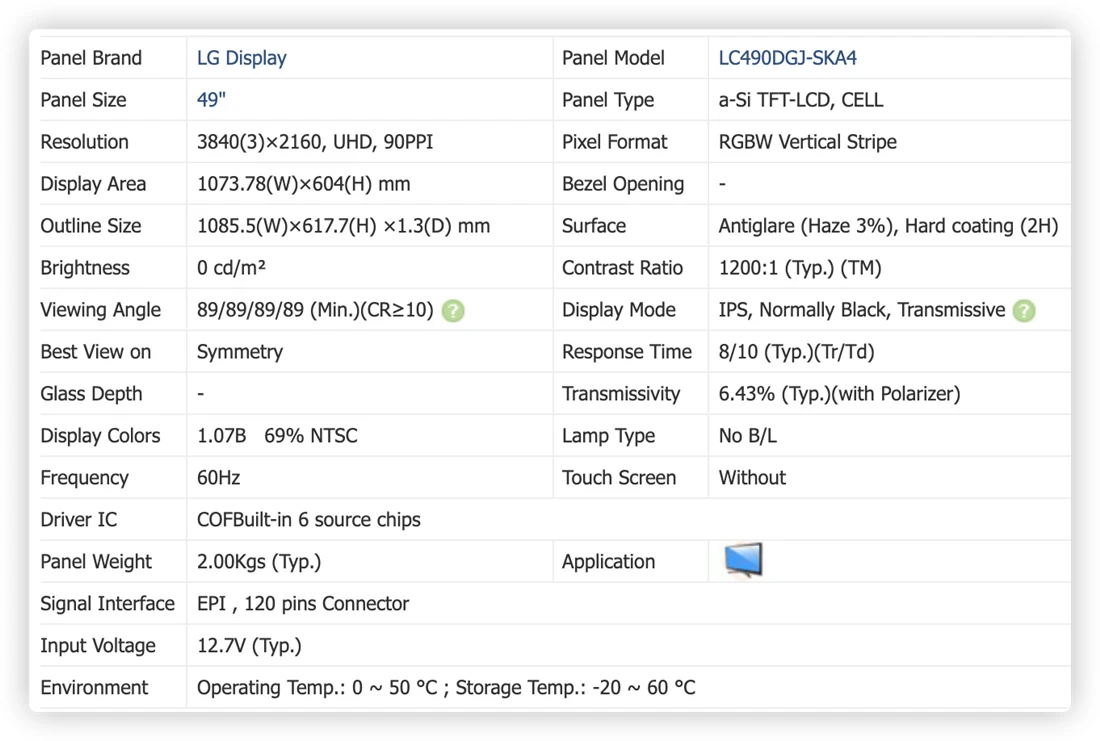Screen dimensions: 1100x741
Task: Click the "89/89/89/89 (Min.)(CR≥10)" viewing angle value
Action: pos(315,310)
